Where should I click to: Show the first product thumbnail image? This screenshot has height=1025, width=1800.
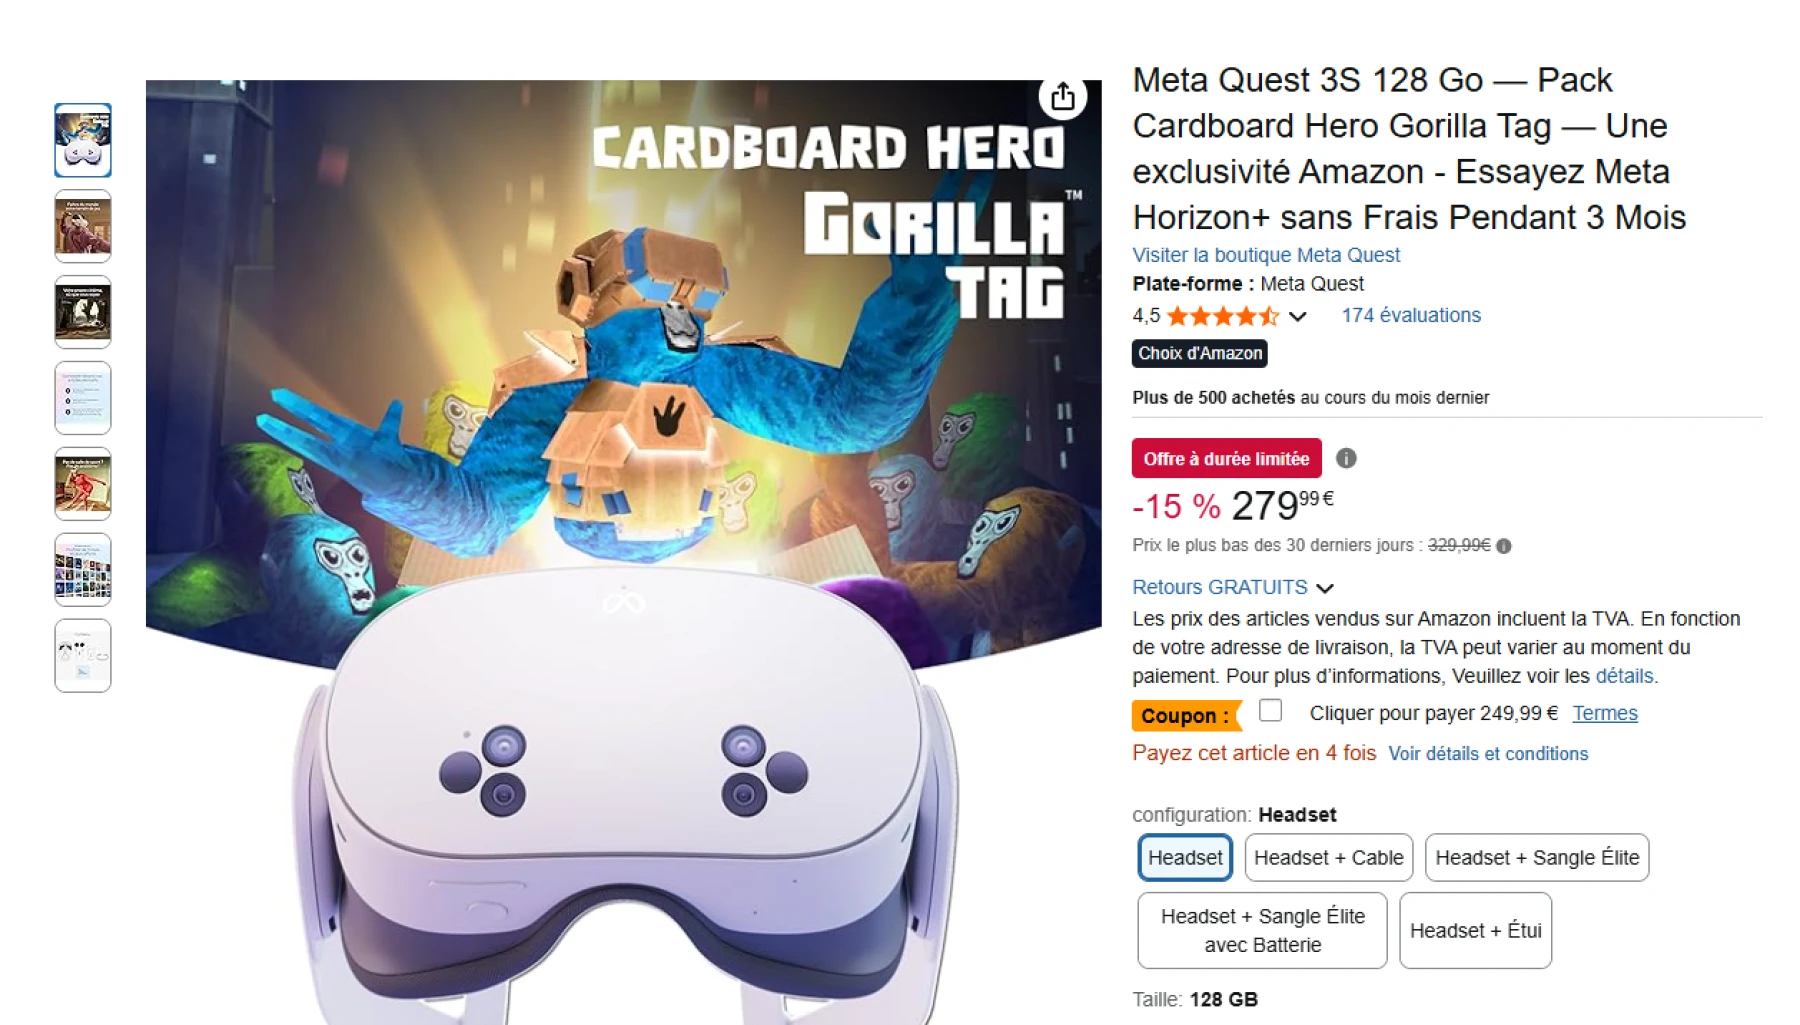[83, 140]
